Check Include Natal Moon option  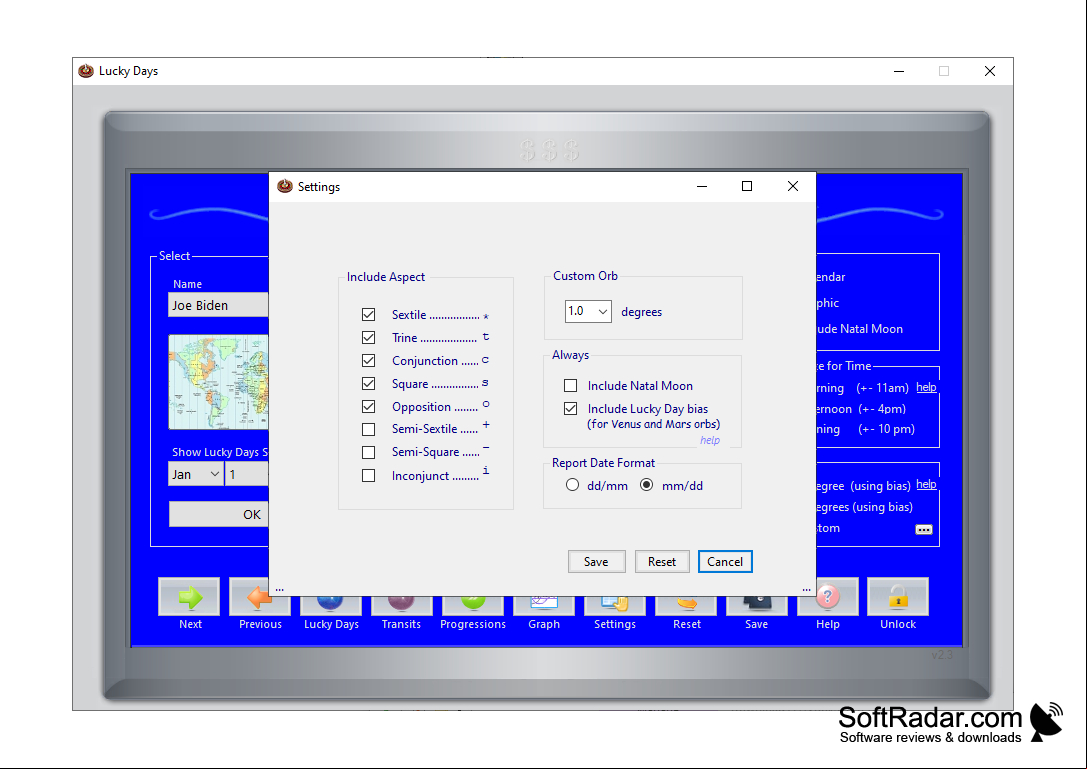click(x=571, y=386)
